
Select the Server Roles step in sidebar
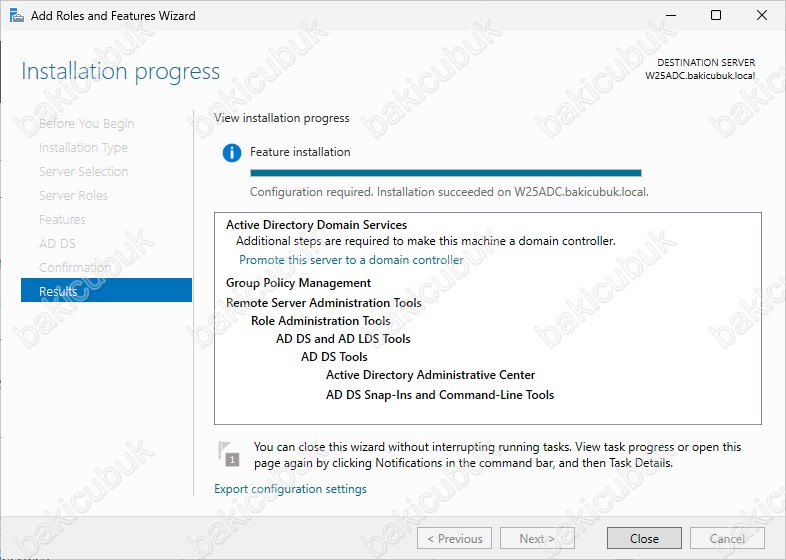(73, 196)
